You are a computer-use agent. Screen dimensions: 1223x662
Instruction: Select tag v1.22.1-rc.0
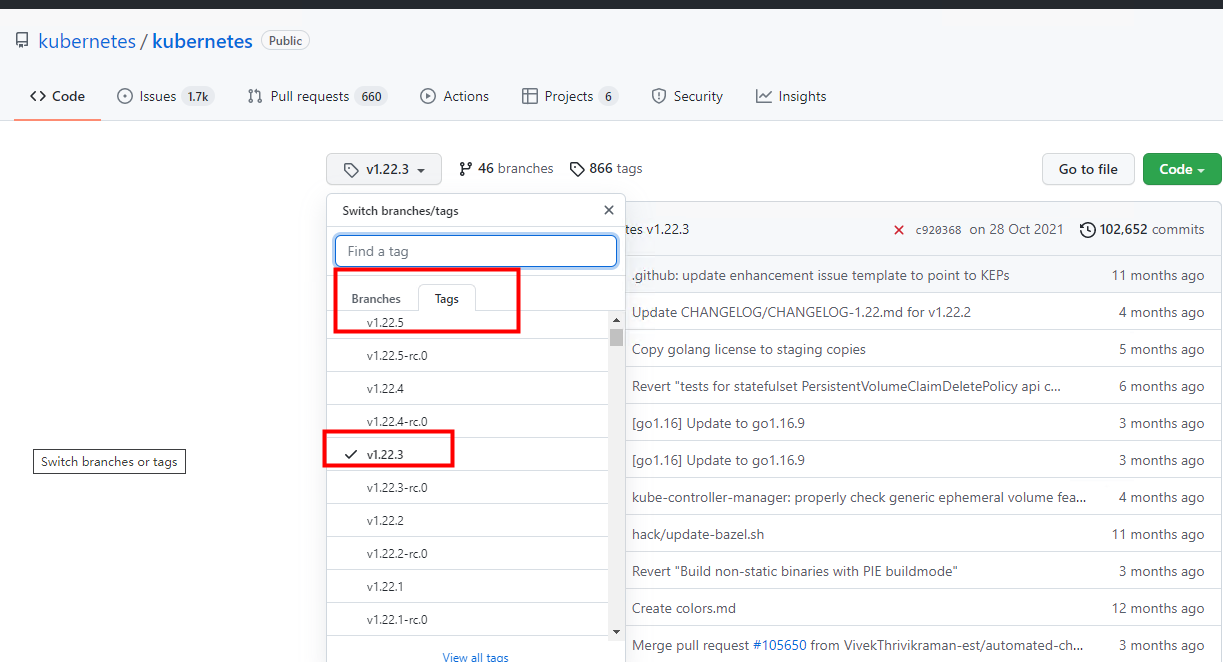tap(467, 619)
